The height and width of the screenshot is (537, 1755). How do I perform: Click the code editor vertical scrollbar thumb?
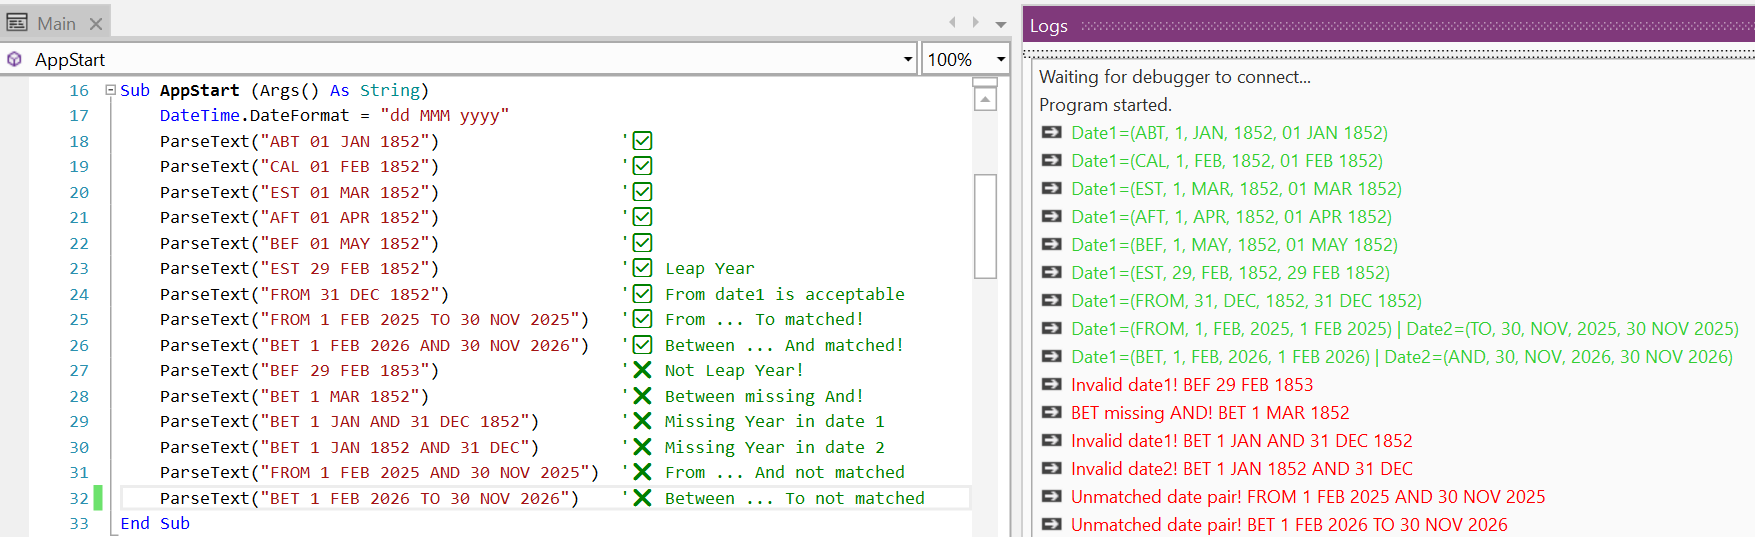click(985, 226)
